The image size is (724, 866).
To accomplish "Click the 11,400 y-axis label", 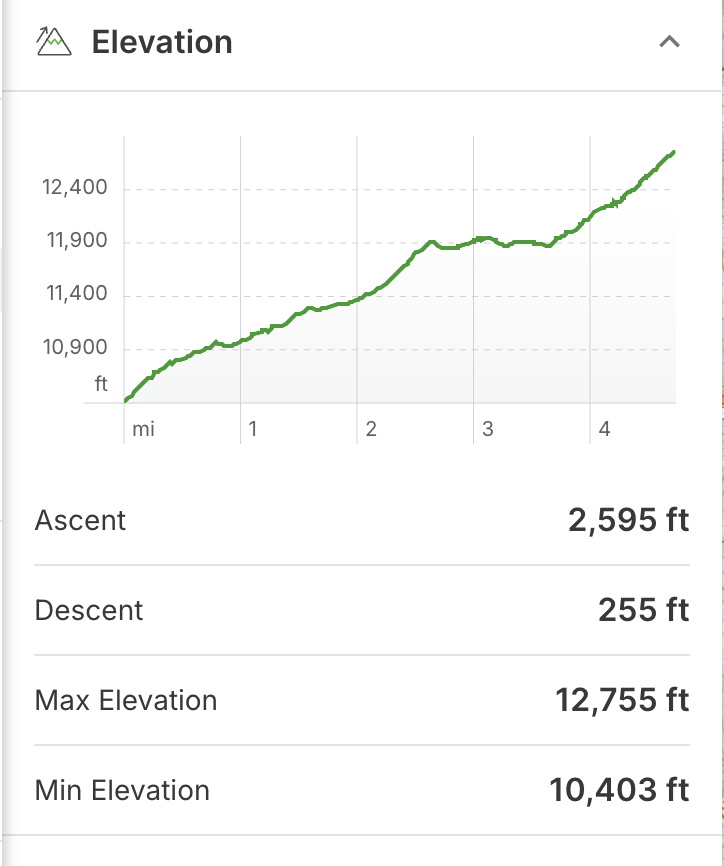I will pyautogui.click(x=75, y=295).
